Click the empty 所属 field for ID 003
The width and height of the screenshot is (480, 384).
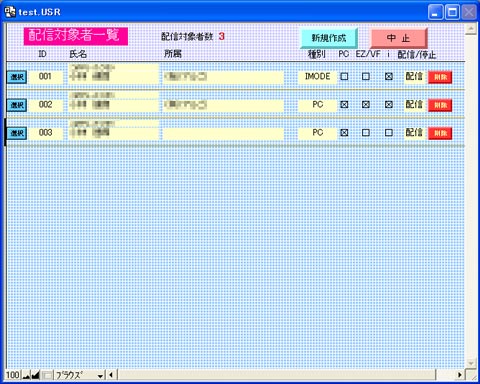223,133
